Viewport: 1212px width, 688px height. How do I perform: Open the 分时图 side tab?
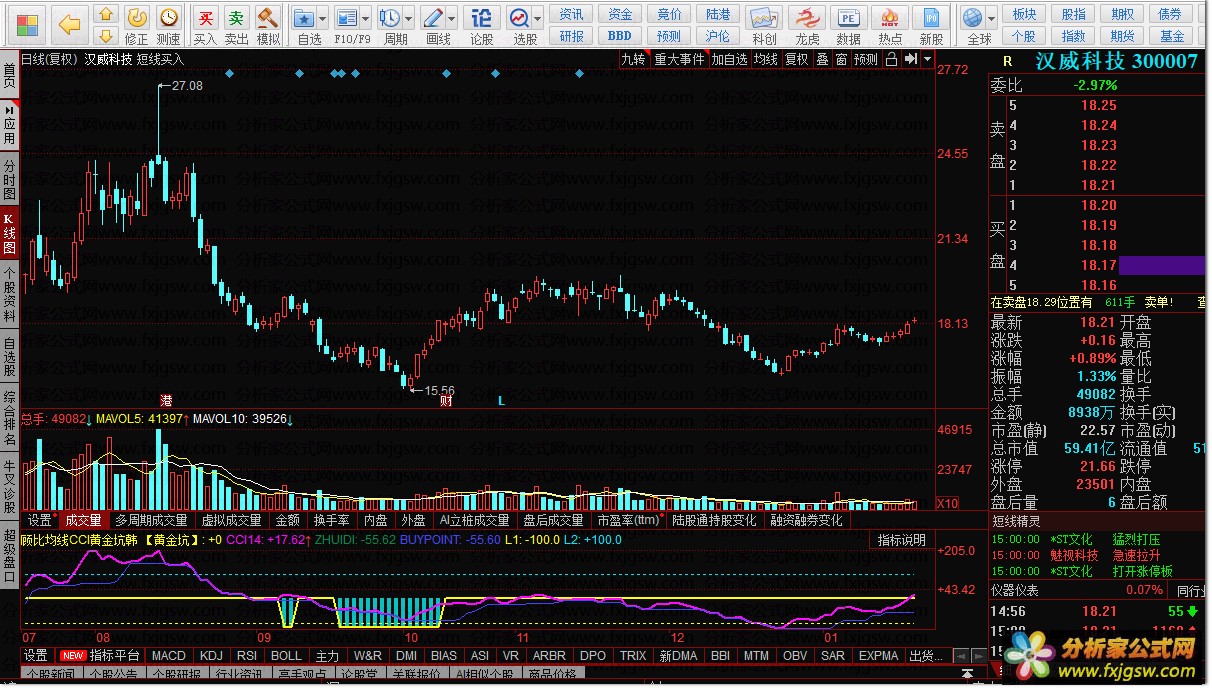(x=9, y=179)
